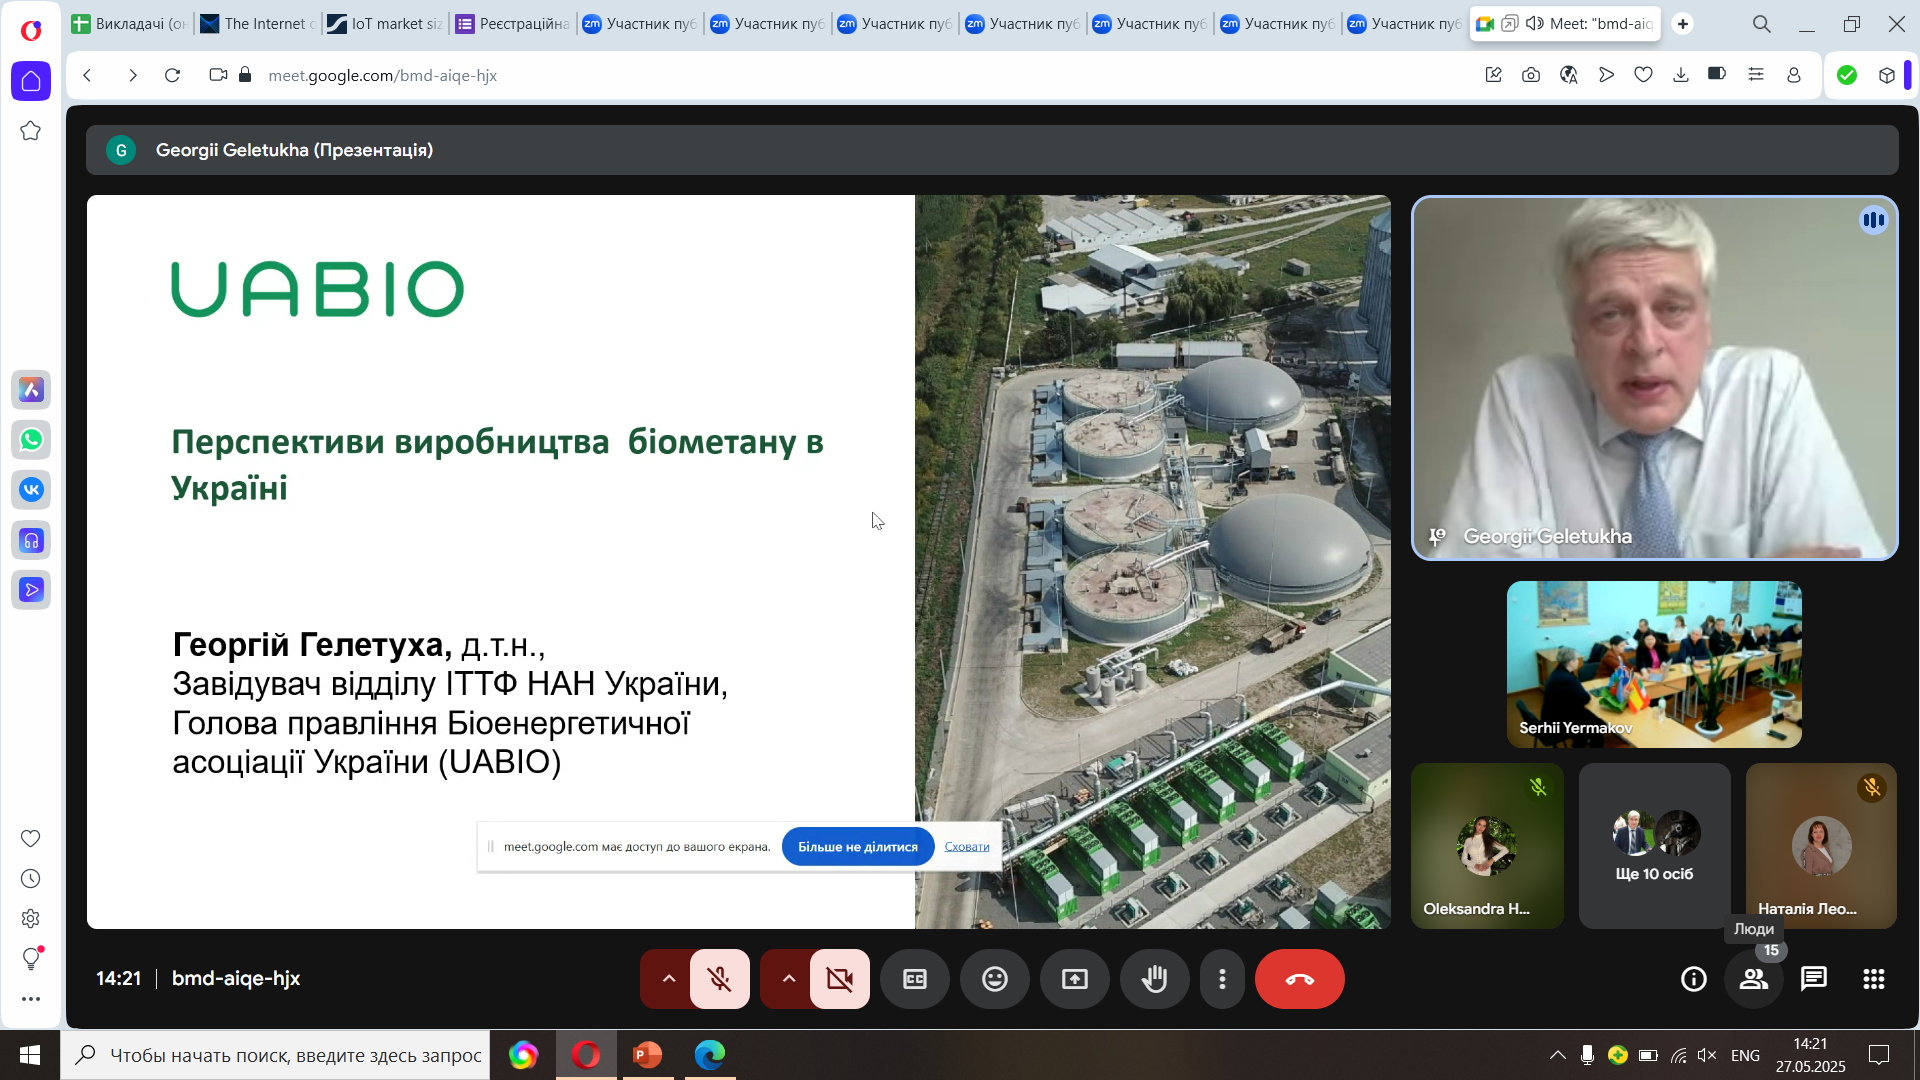Toggle the muted microphone button
The width and height of the screenshot is (1920, 1080).
pos(719,979)
